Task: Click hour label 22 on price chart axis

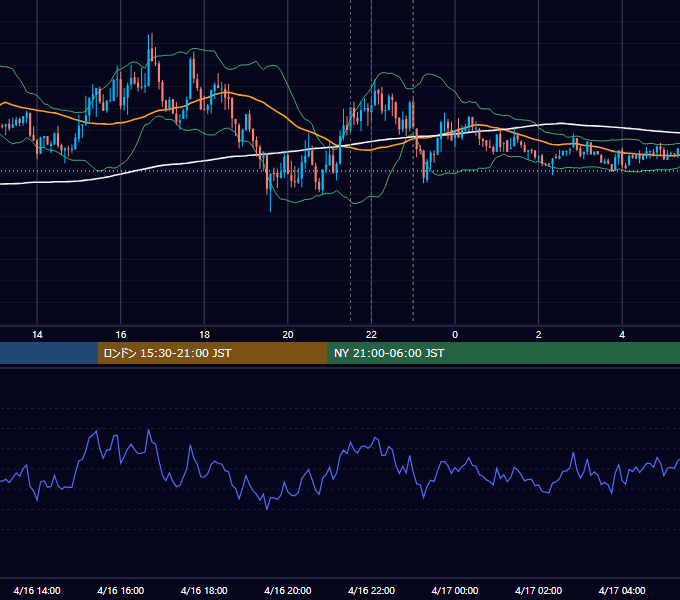Action: [371, 335]
